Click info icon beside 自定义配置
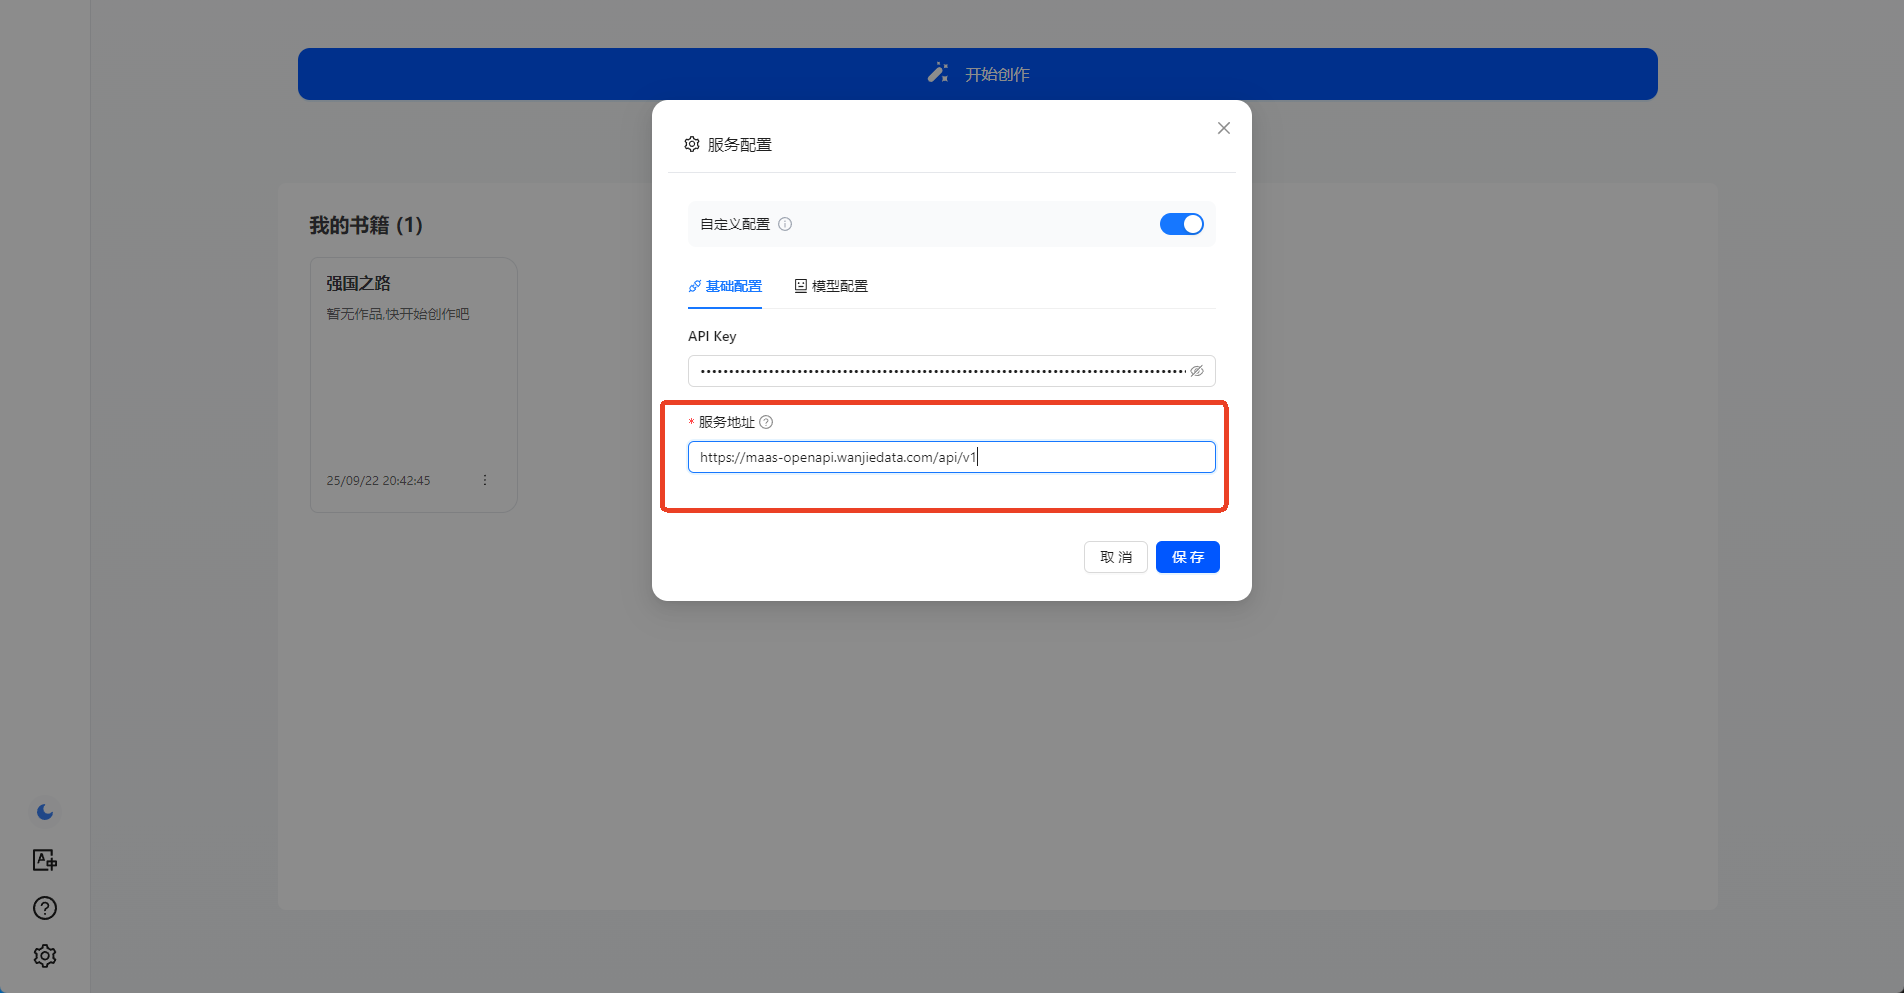The width and height of the screenshot is (1904, 993). 785,224
